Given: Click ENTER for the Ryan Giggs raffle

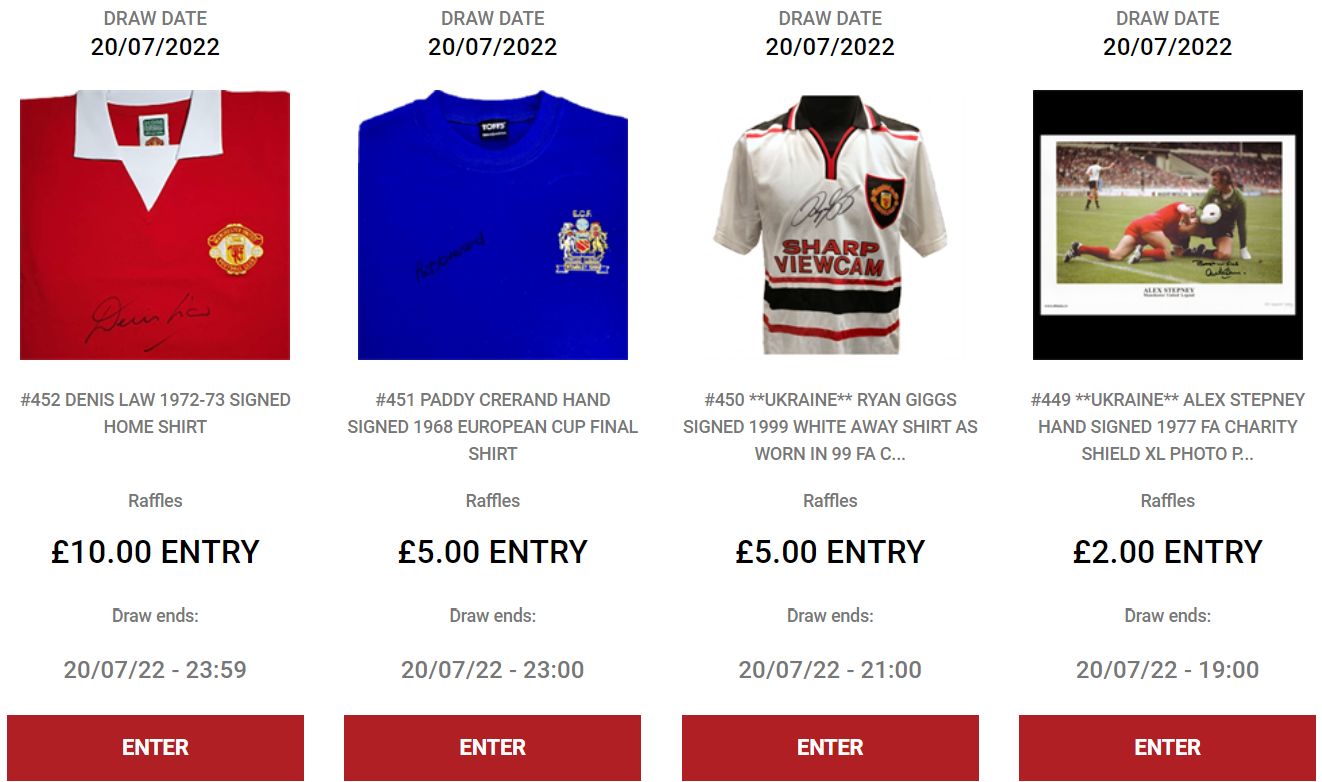Looking at the screenshot, I should [x=830, y=747].
